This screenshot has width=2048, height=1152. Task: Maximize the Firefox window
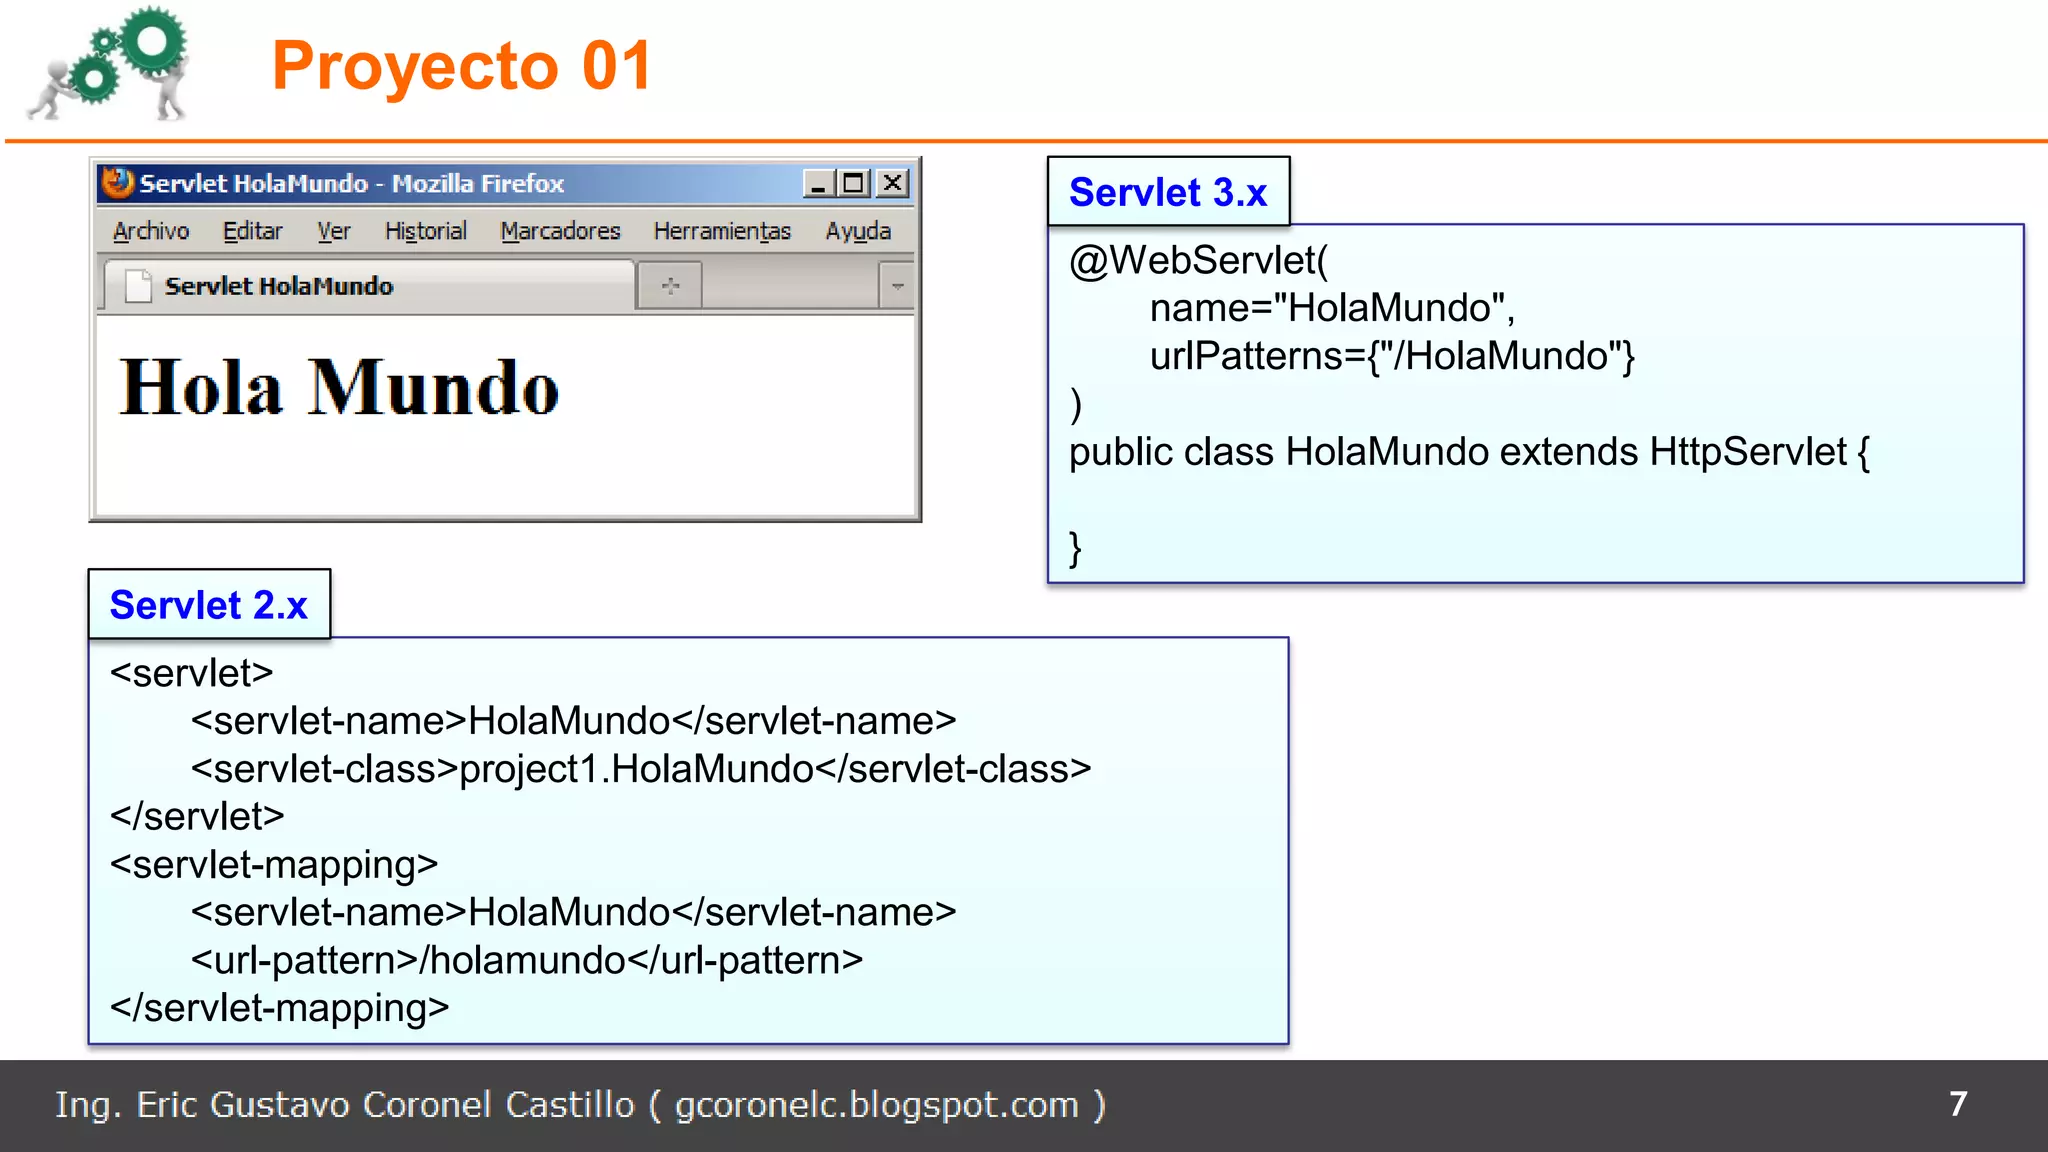854,183
